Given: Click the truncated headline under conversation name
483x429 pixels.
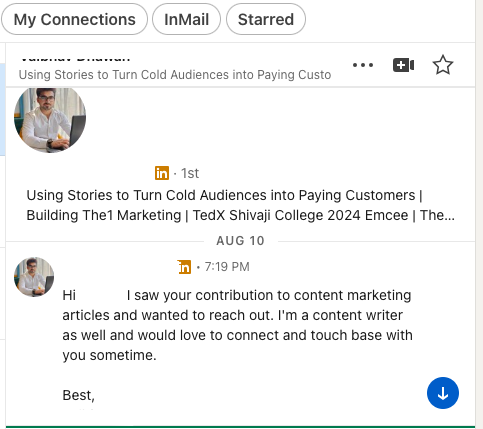Looking at the screenshot, I should [175, 75].
